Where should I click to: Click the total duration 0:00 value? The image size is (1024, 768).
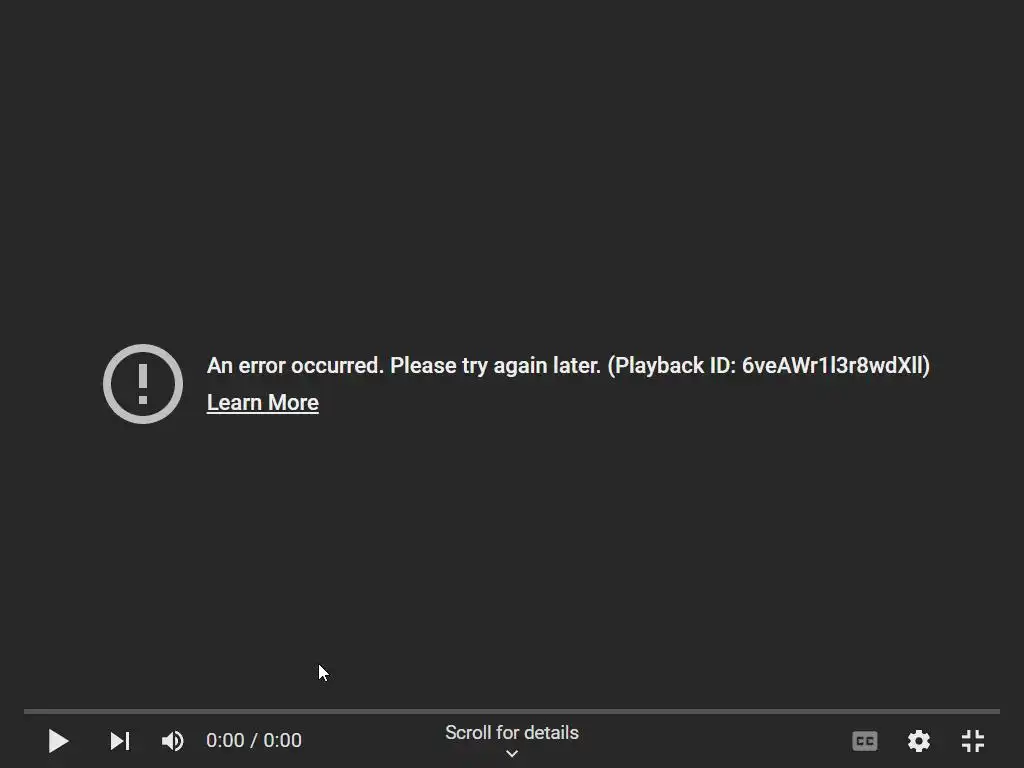point(283,741)
